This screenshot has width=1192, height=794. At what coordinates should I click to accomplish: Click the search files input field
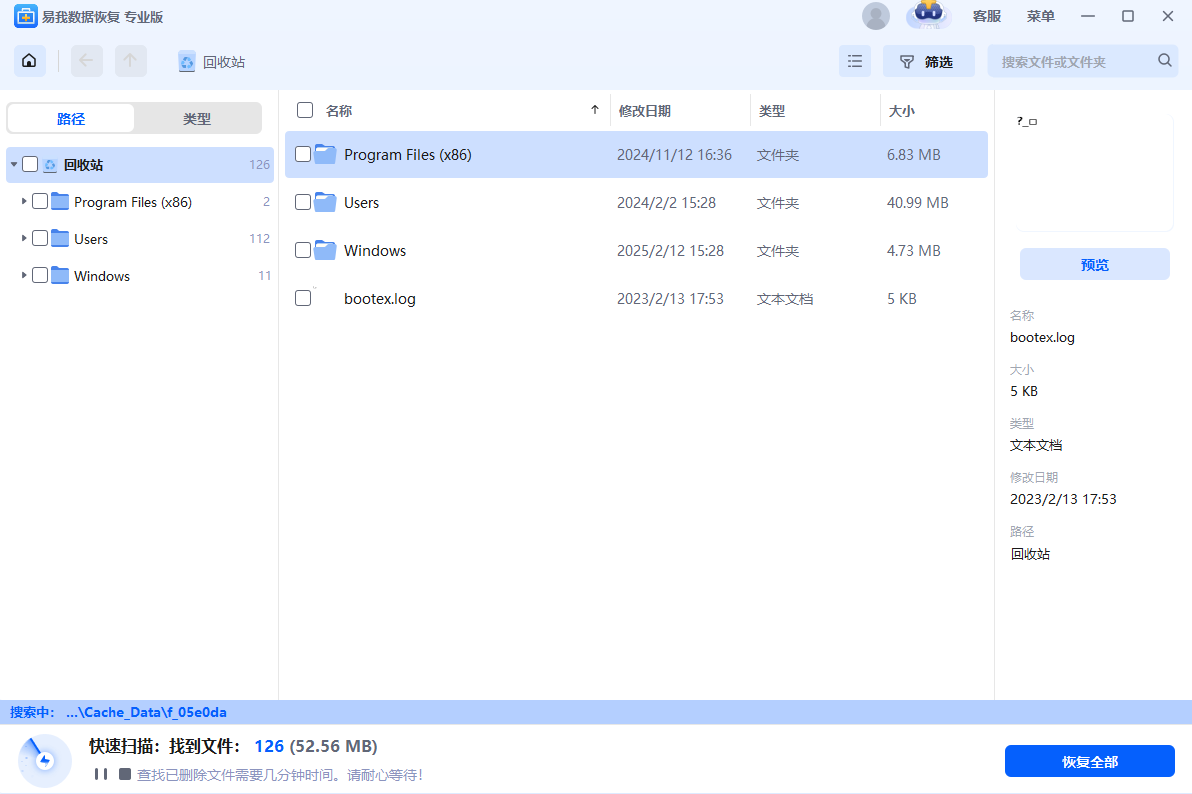(x=1075, y=61)
